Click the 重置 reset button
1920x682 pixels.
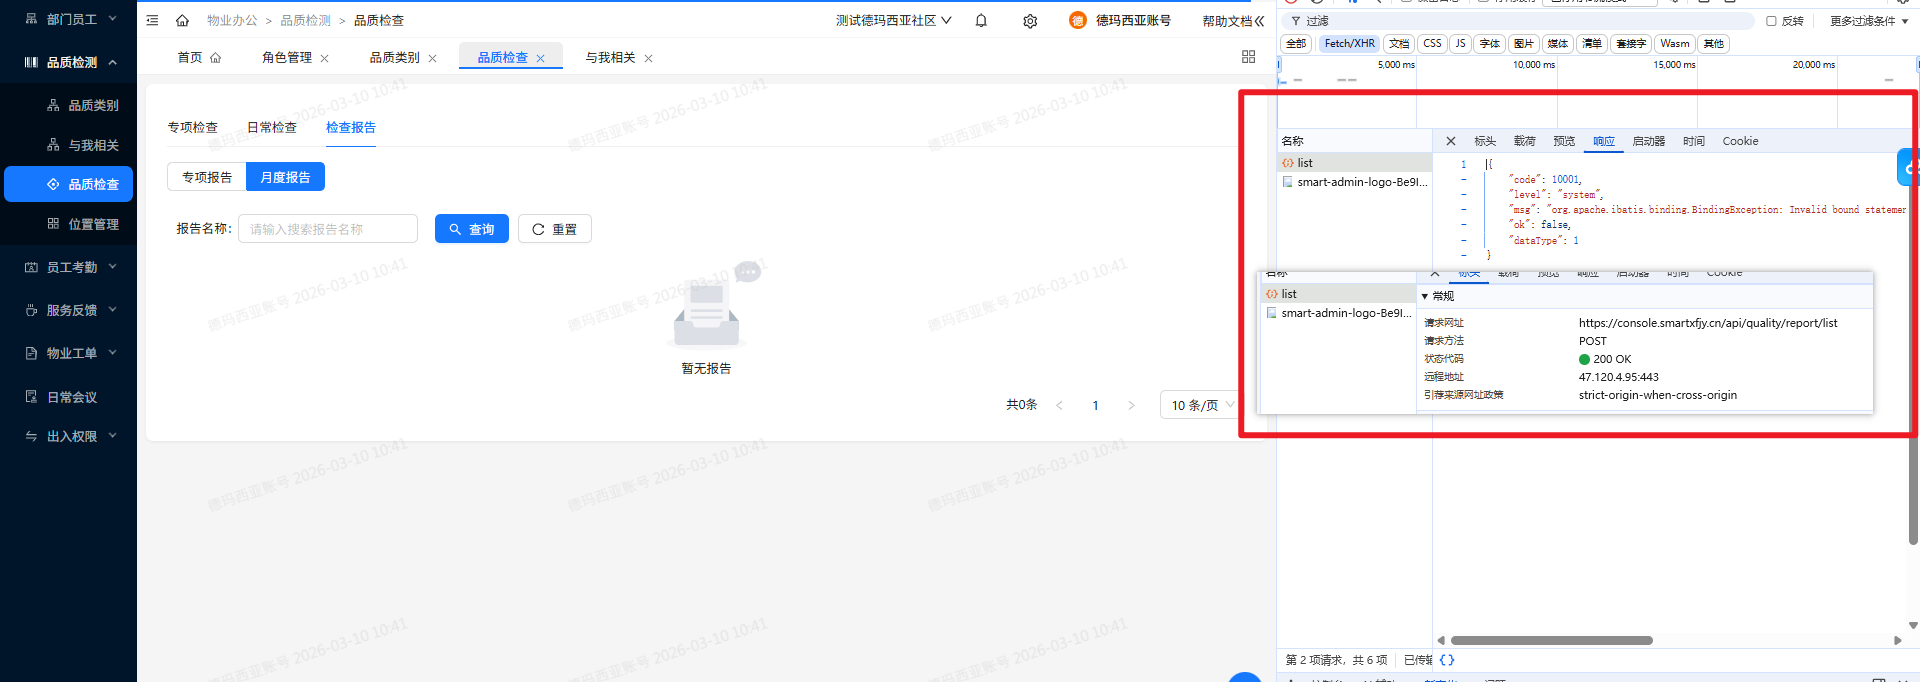pyautogui.click(x=555, y=229)
